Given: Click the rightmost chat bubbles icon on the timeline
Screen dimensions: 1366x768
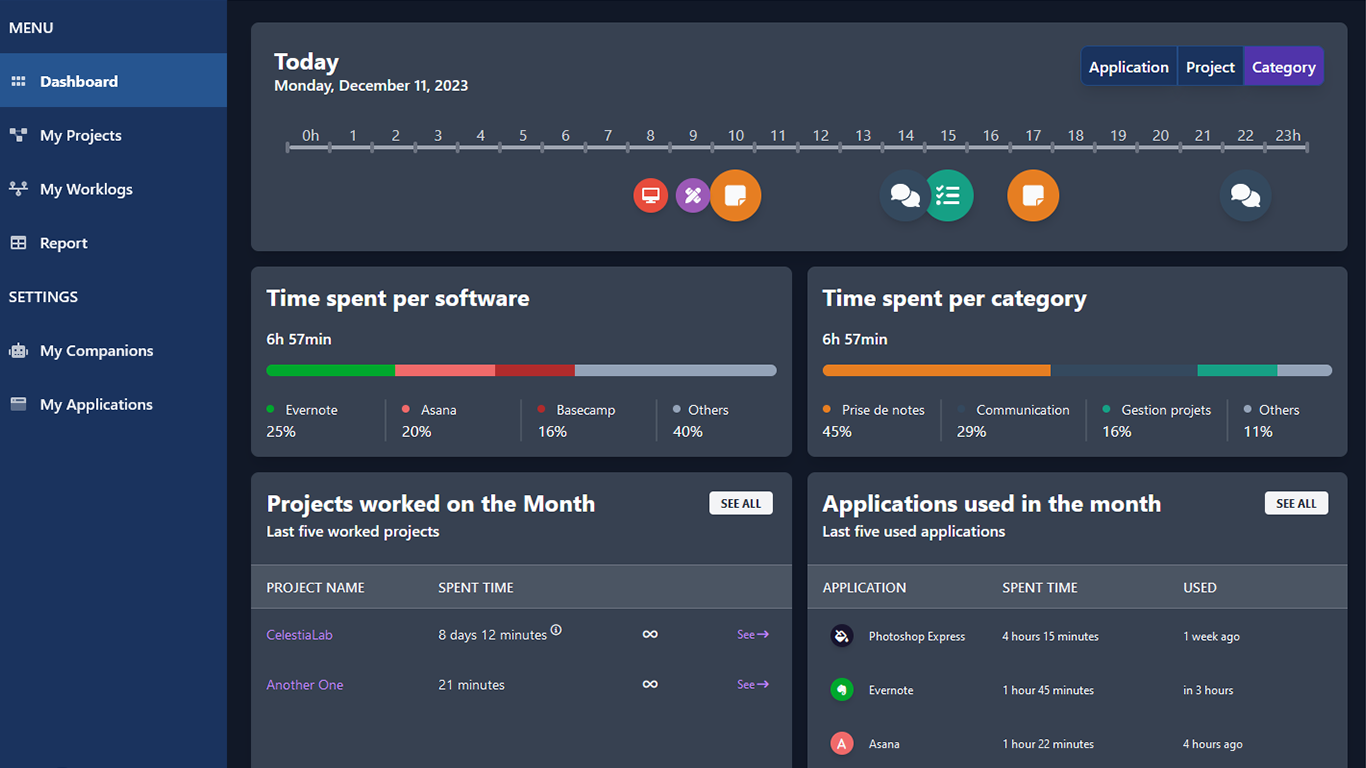Looking at the screenshot, I should click(1245, 195).
